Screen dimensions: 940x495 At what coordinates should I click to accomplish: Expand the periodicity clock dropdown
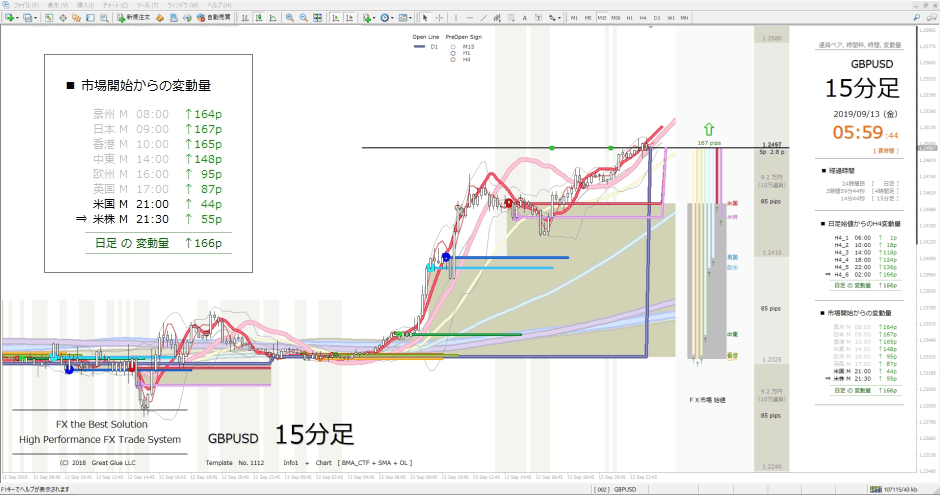pyautogui.click(x=392, y=18)
